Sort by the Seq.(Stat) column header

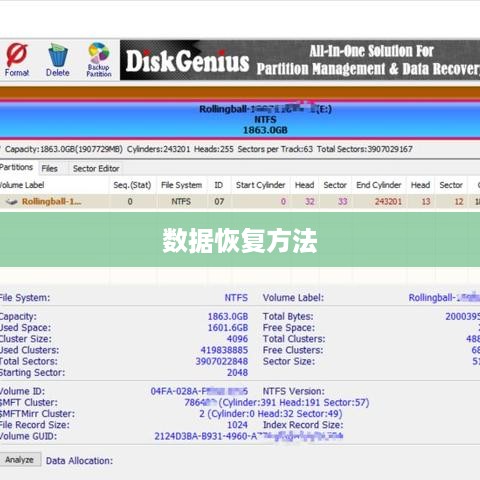(x=132, y=185)
